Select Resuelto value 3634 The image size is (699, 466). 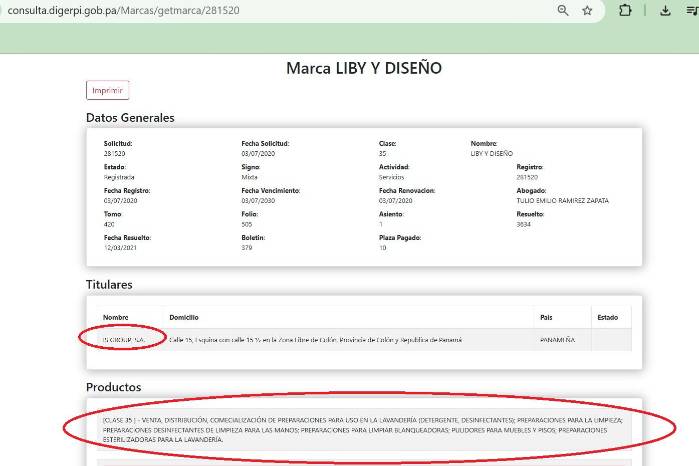[523, 224]
